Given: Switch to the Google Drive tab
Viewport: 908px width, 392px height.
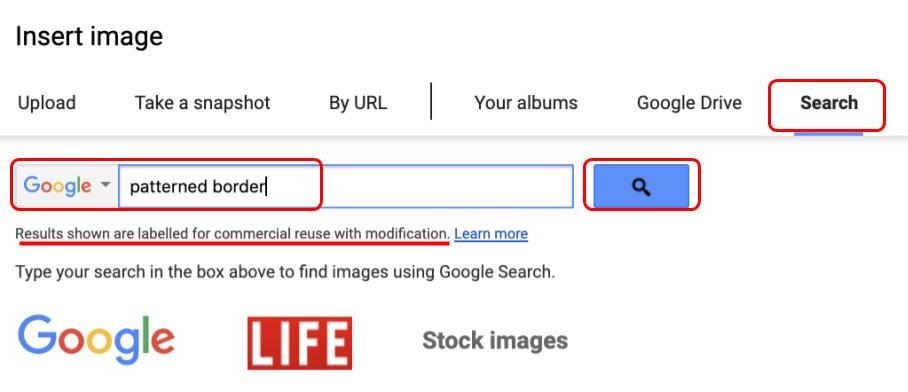Looking at the screenshot, I should point(689,103).
